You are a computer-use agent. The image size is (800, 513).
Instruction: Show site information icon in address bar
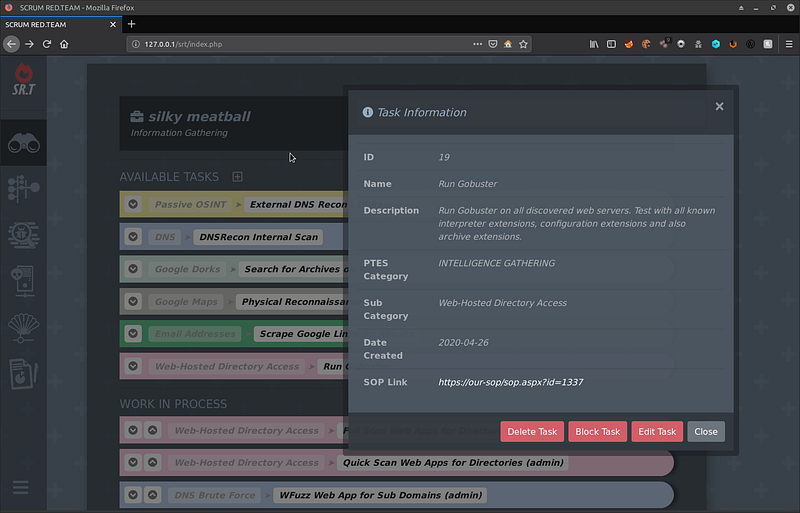point(136,44)
